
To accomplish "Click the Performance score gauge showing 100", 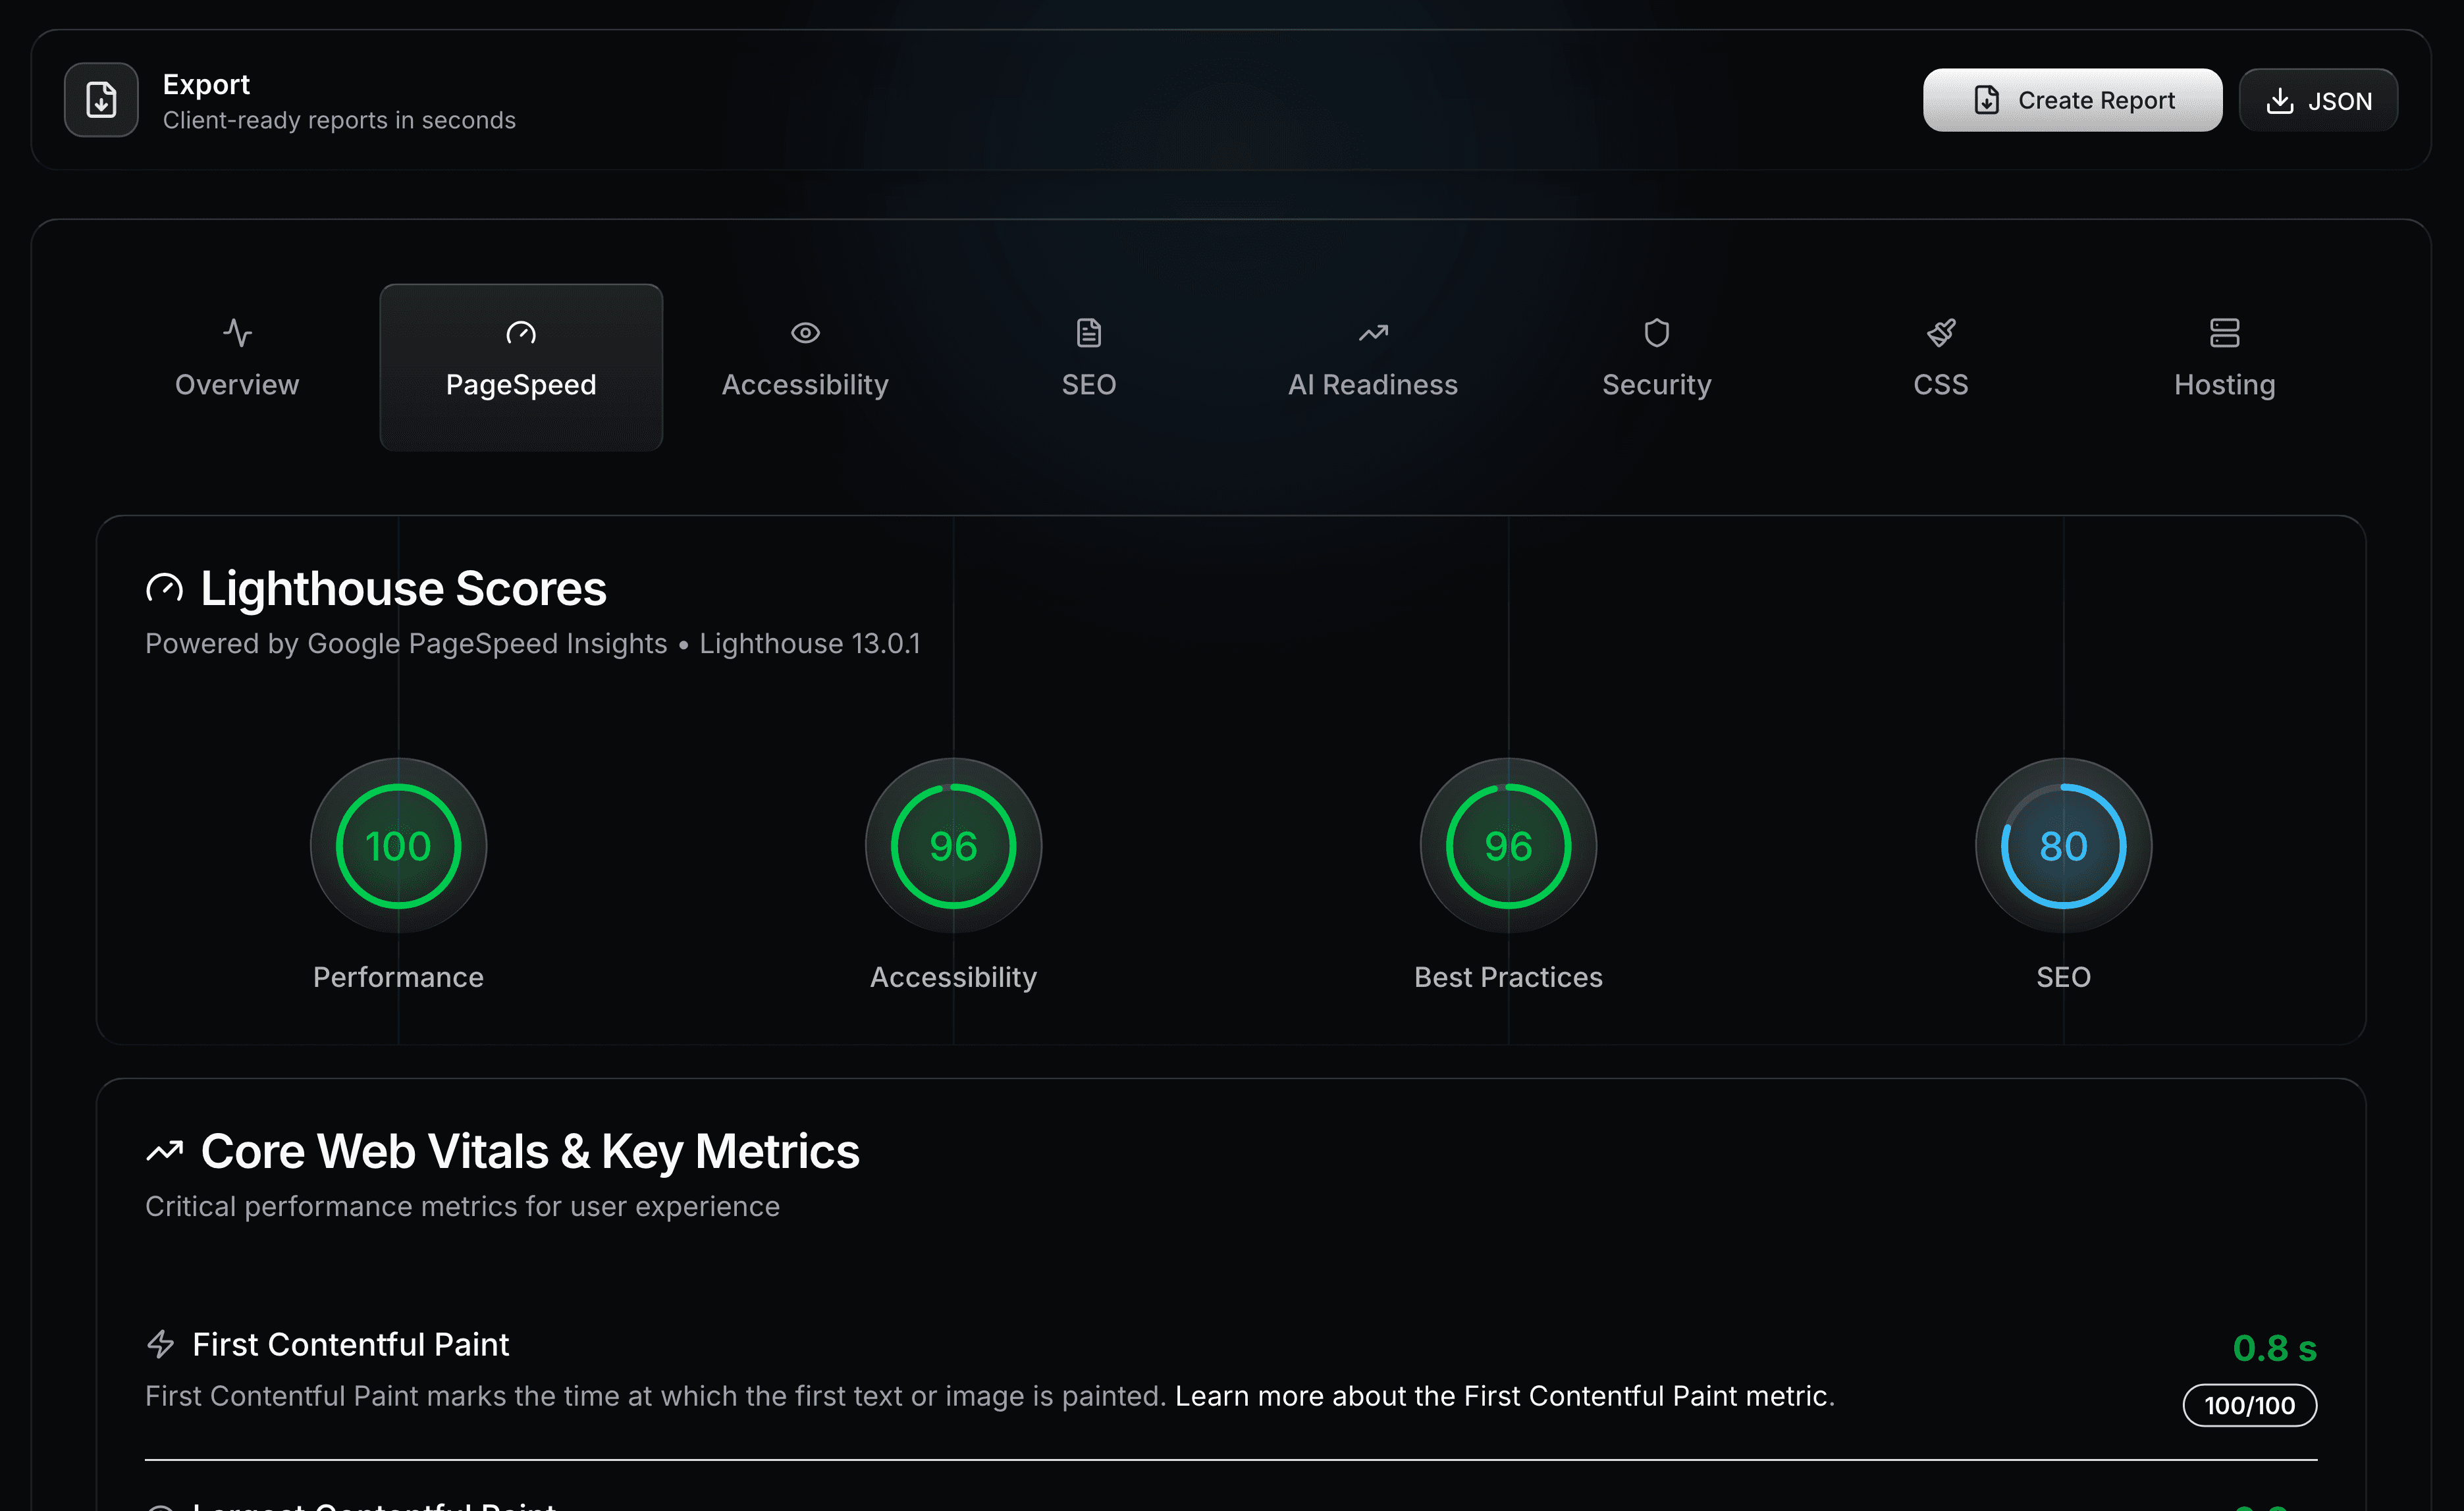I will [x=398, y=846].
